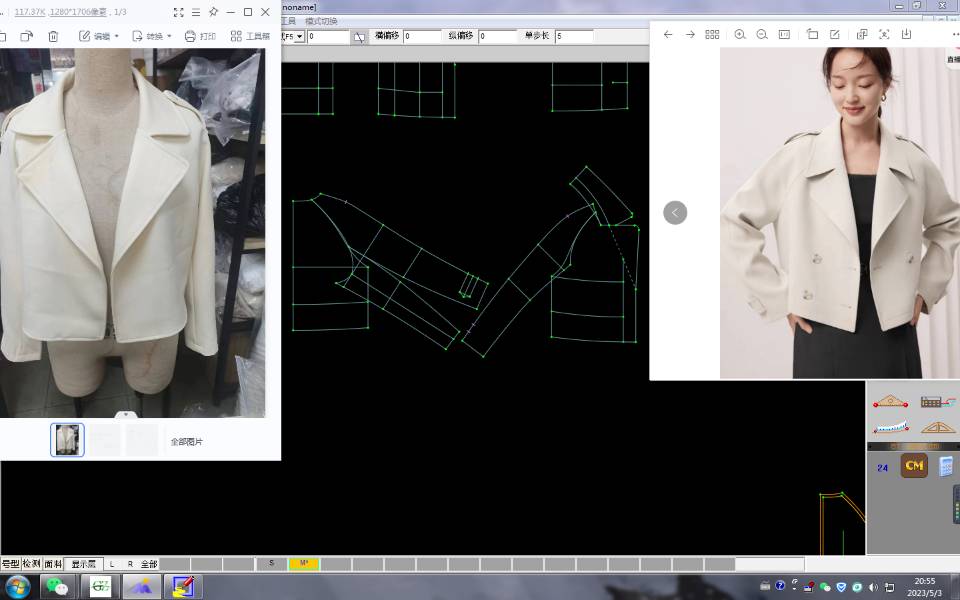The image size is (960, 600).
Task: Click the 全部图片 all images link
Action: pyautogui.click(x=186, y=441)
